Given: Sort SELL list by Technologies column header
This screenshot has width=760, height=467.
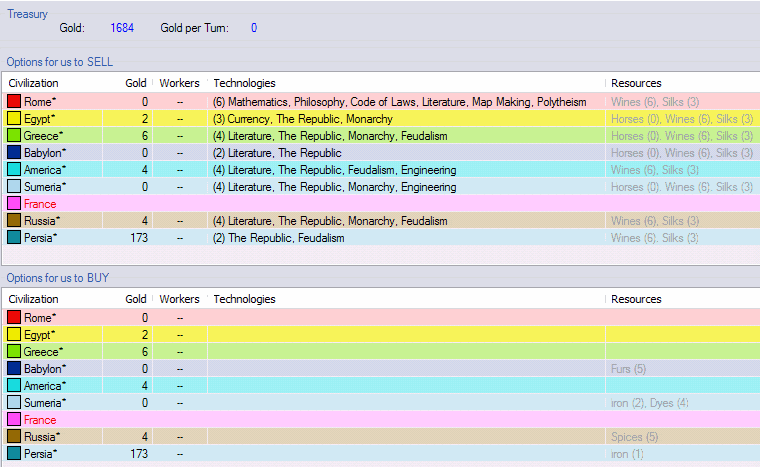Looking at the screenshot, I should click(x=244, y=83).
